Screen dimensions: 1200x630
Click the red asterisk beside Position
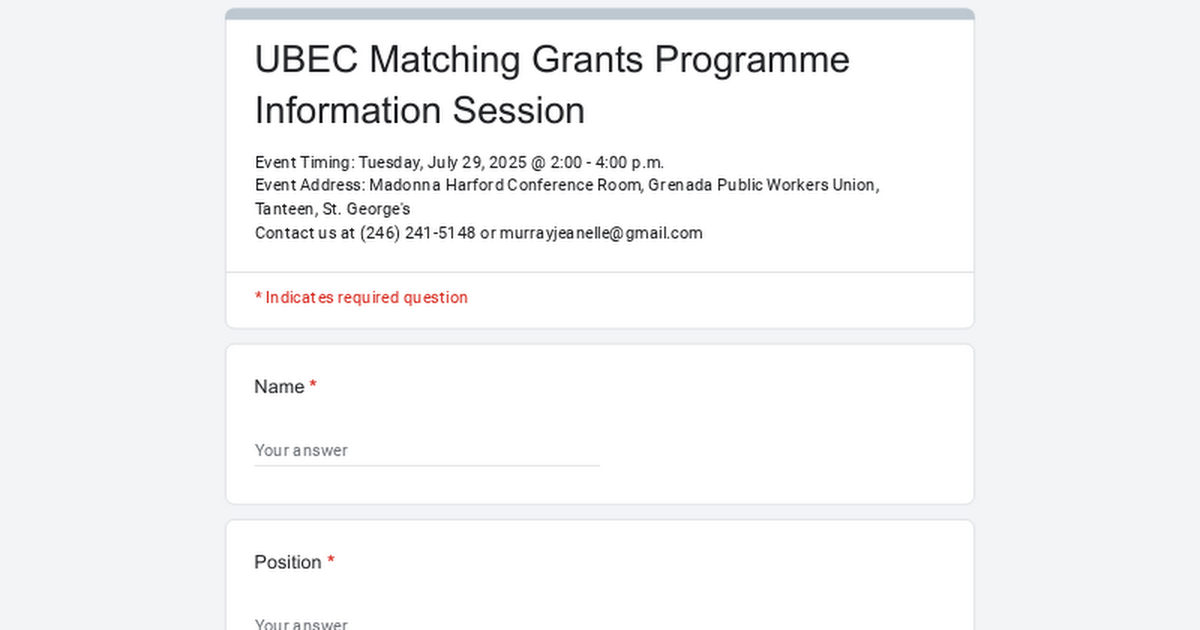click(331, 561)
